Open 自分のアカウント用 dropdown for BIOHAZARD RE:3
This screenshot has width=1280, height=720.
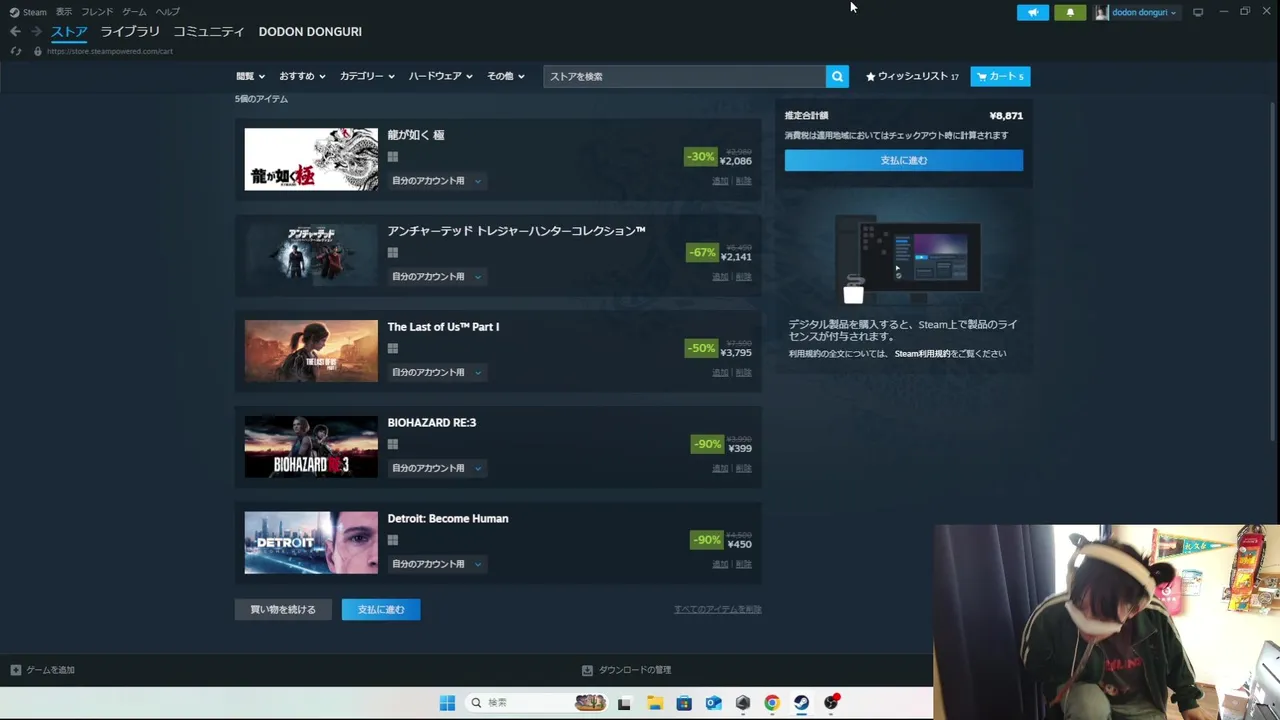click(x=436, y=469)
